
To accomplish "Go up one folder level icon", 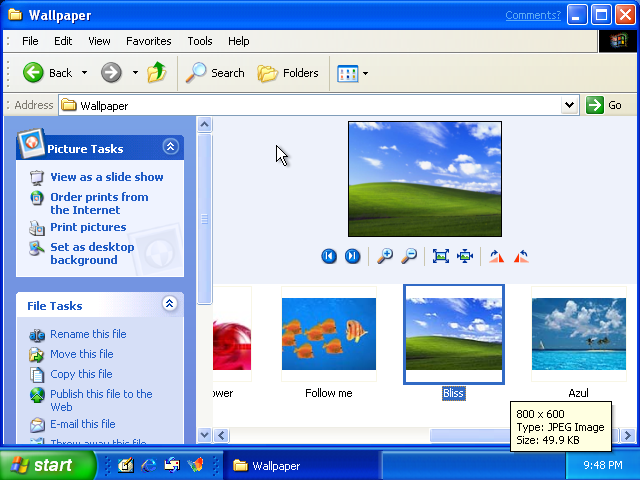I will click(x=157, y=73).
